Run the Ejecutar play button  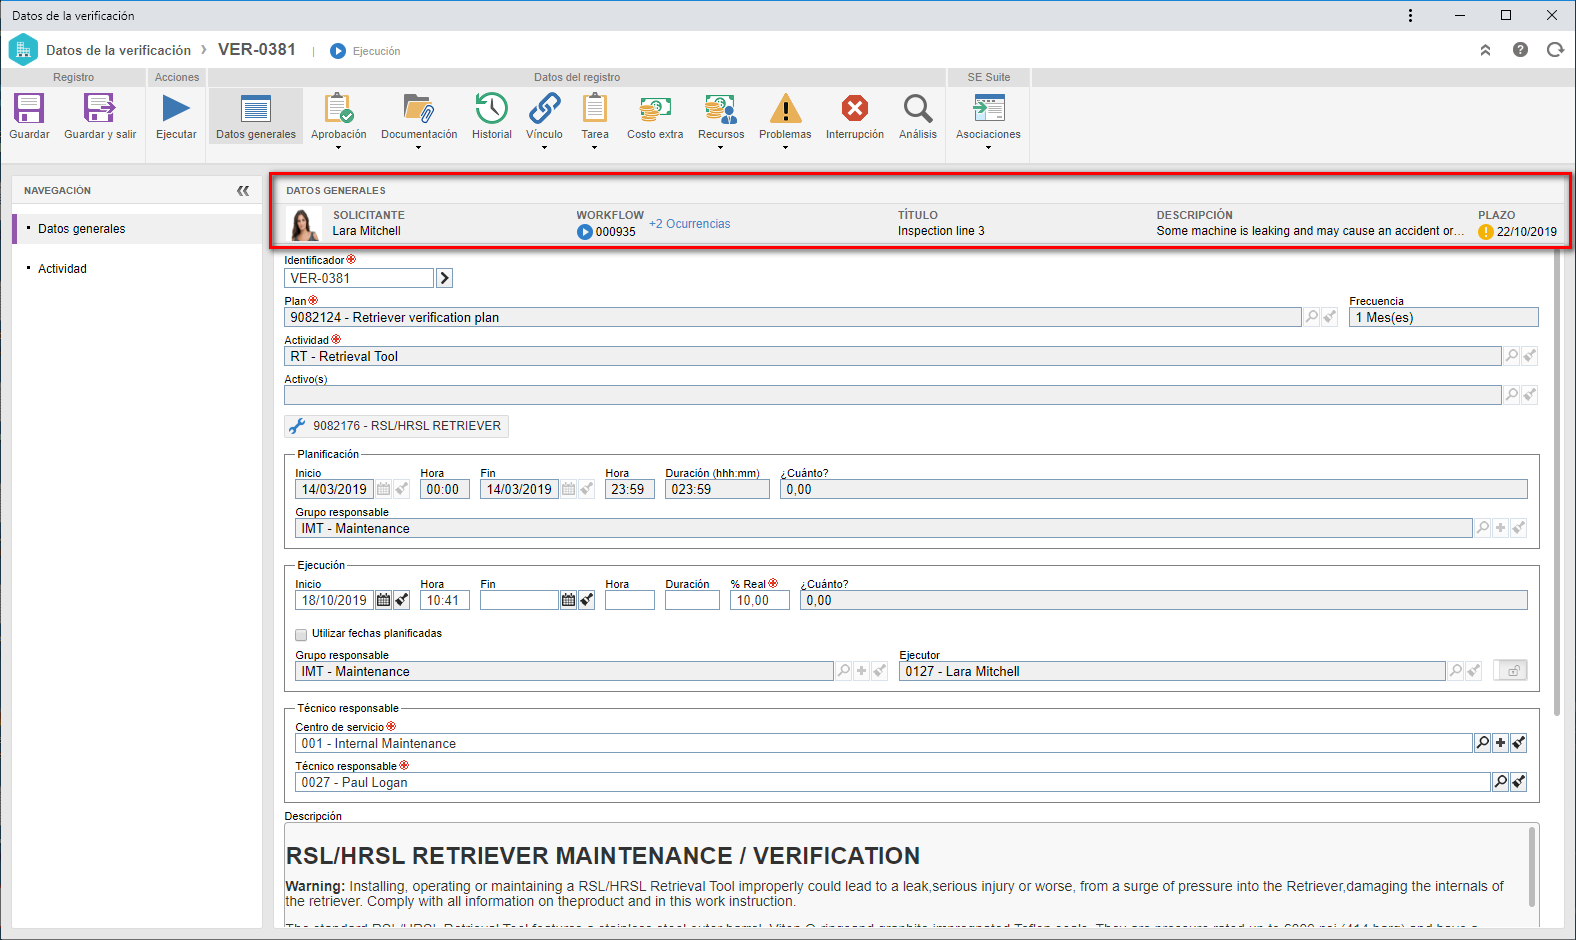coord(176,108)
